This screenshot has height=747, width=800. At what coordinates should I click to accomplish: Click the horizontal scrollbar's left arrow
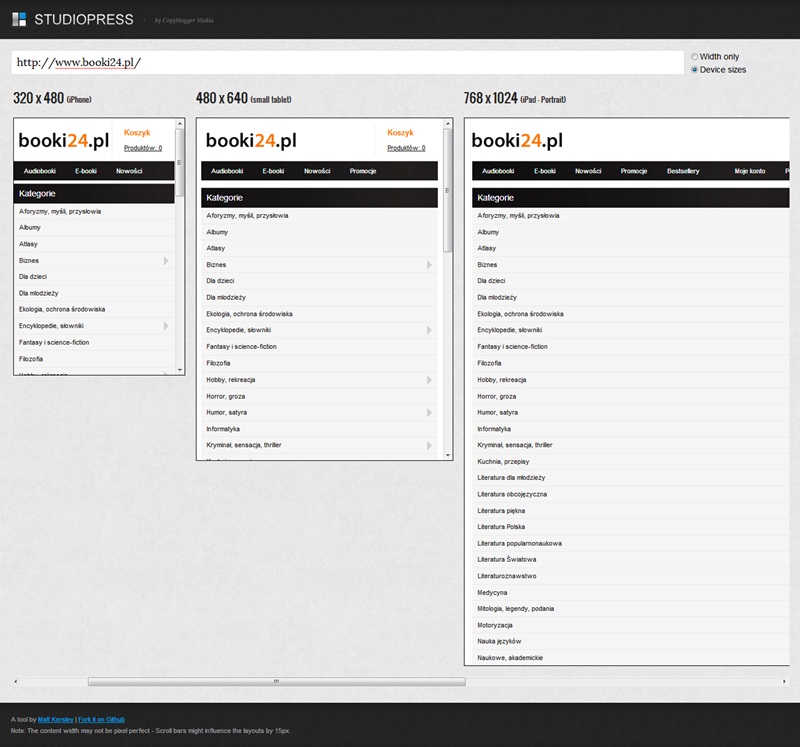[x=15, y=682]
